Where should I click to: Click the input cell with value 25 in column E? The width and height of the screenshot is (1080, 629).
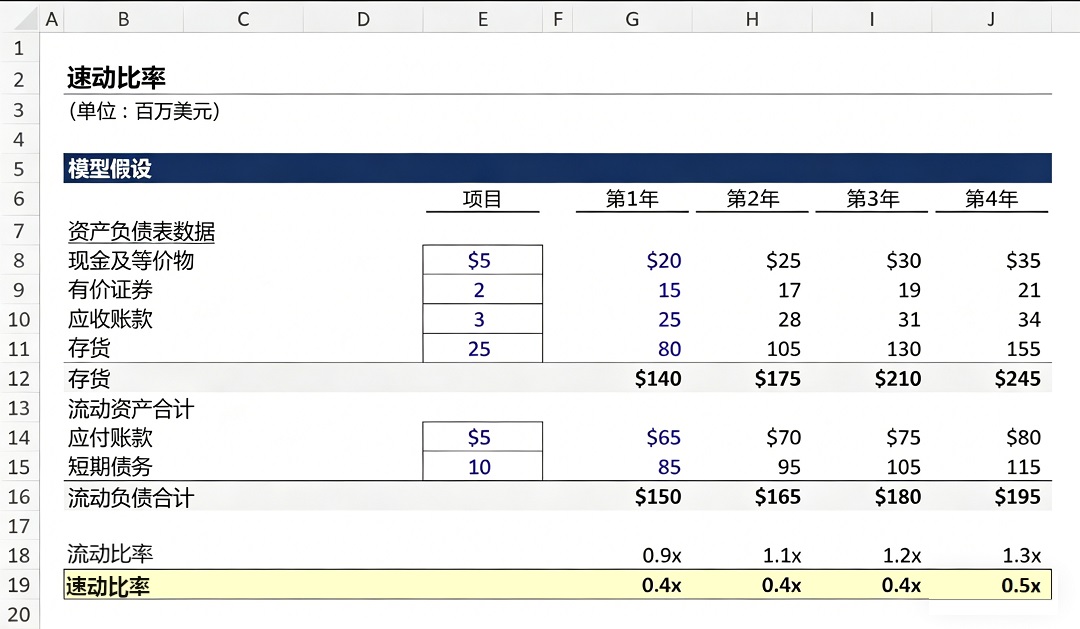(x=483, y=349)
